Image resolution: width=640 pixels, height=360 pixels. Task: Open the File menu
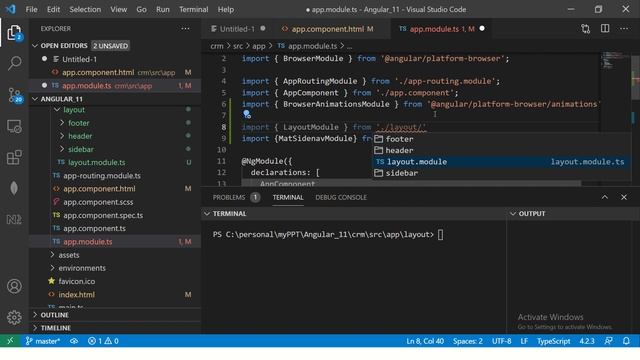(31, 9)
